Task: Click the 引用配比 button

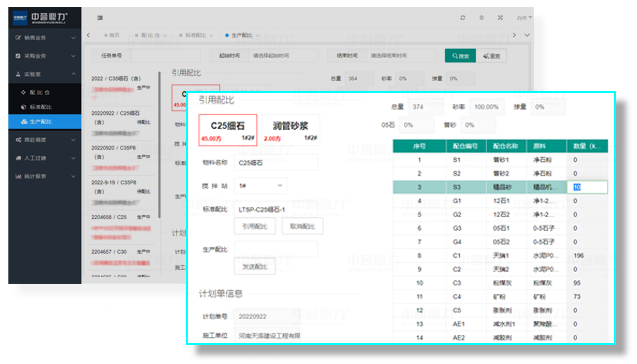Action: tap(255, 226)
